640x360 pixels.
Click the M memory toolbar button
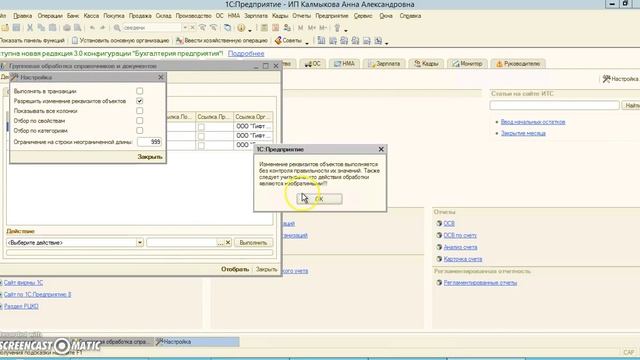300,28
